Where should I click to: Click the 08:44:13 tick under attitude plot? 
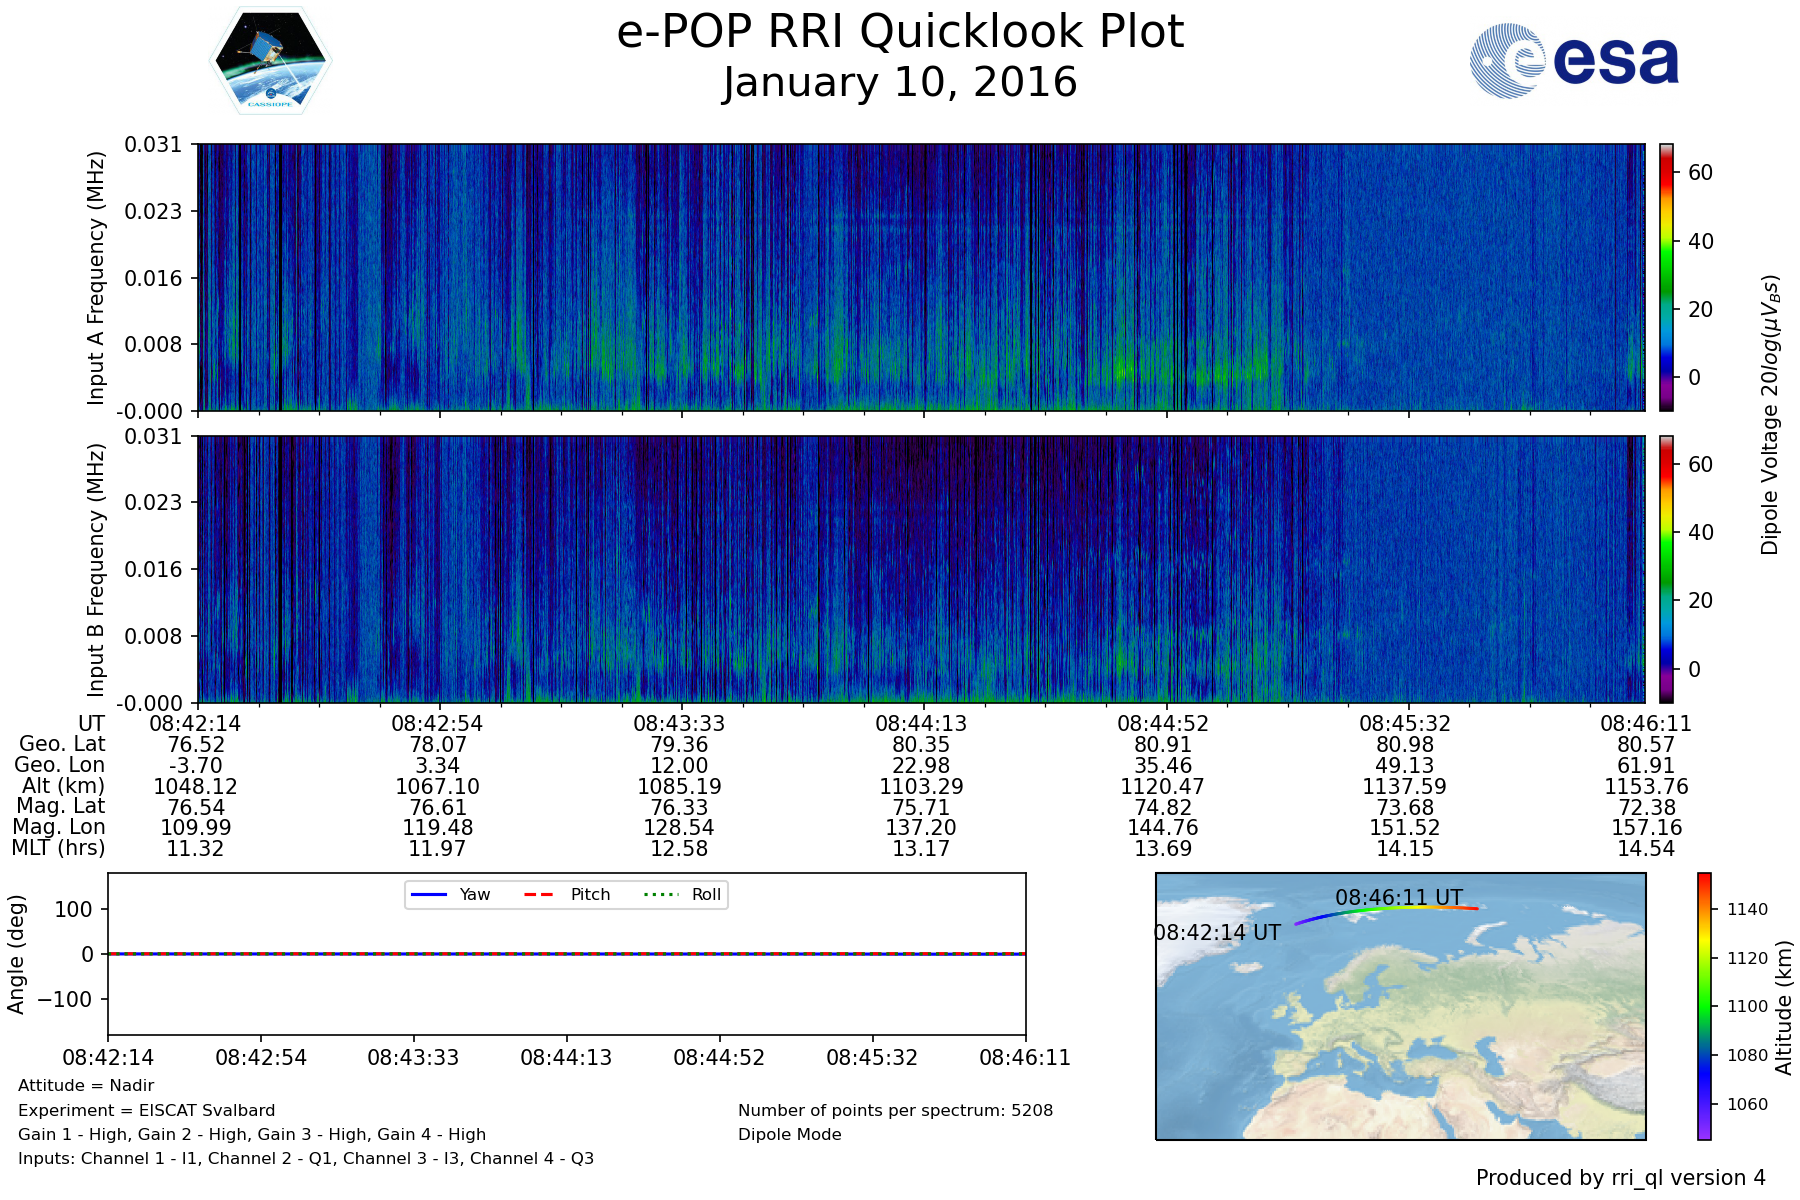tap(566, 1057)
